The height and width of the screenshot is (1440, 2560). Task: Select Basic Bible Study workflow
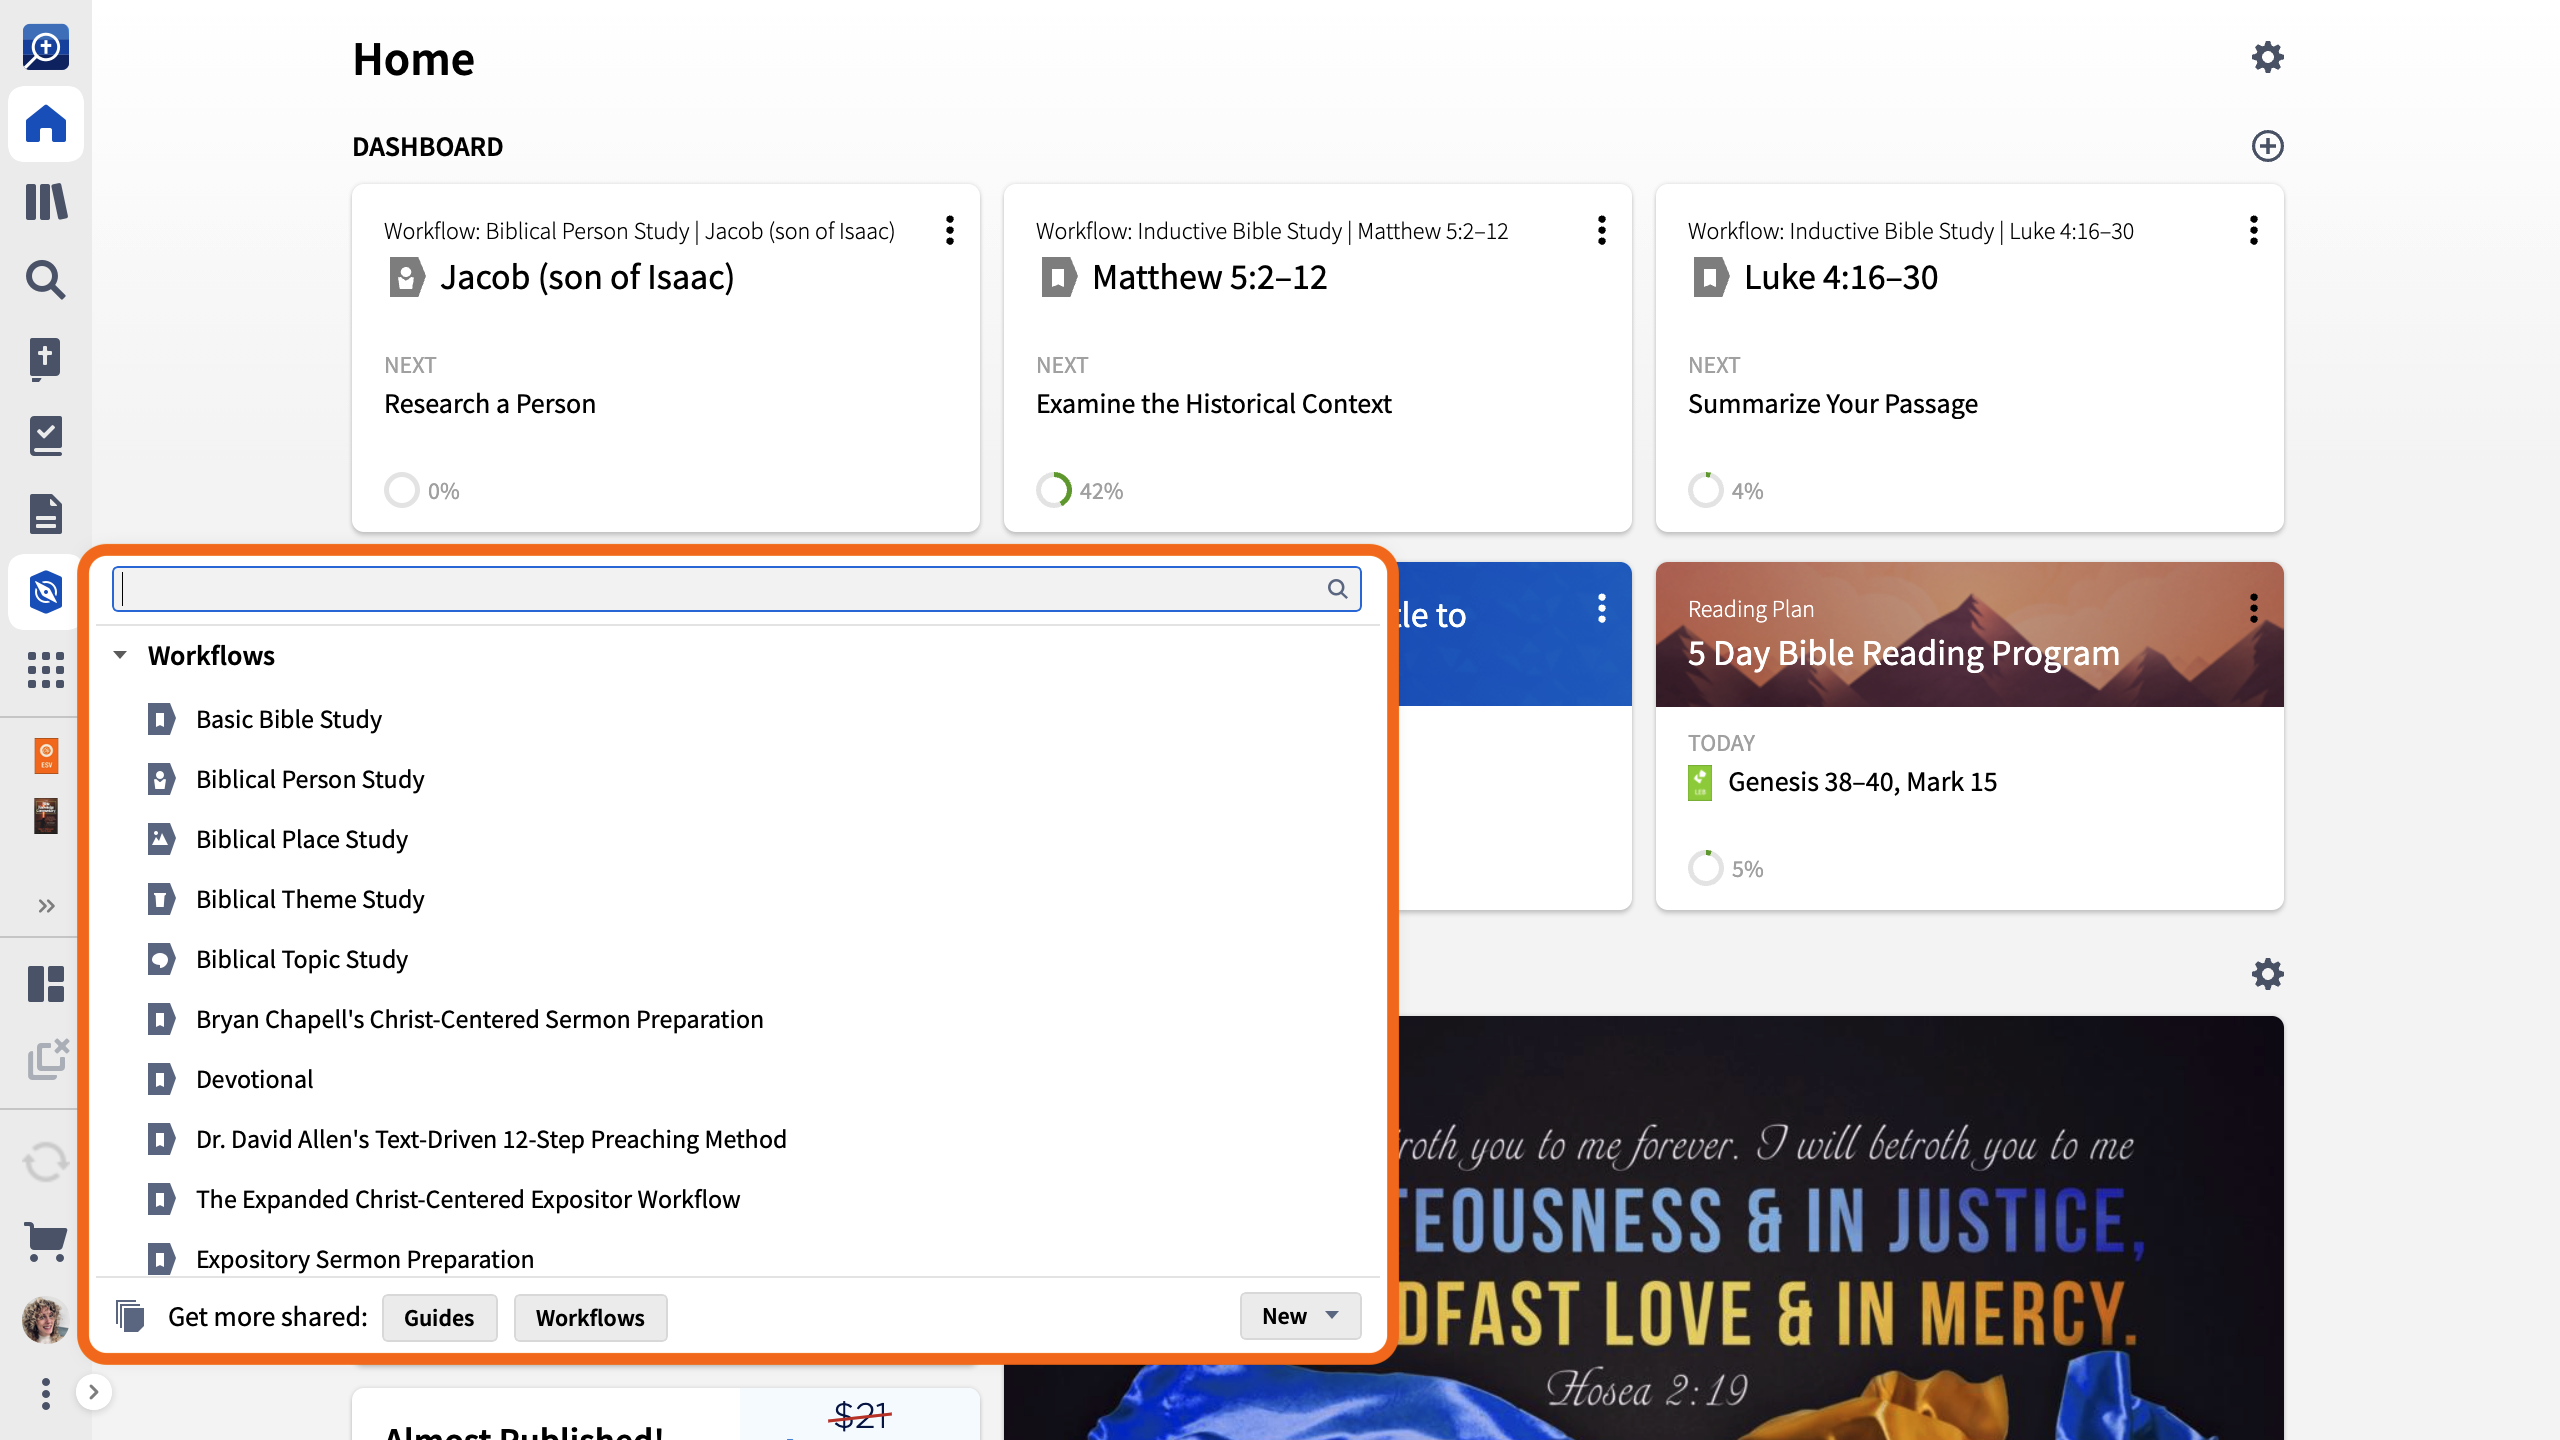point(289,719)
